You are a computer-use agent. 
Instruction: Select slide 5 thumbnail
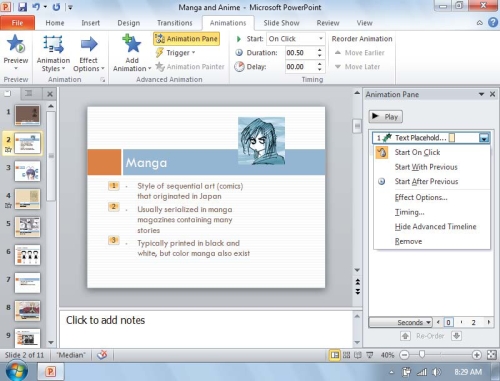click(x=27, y=227)
